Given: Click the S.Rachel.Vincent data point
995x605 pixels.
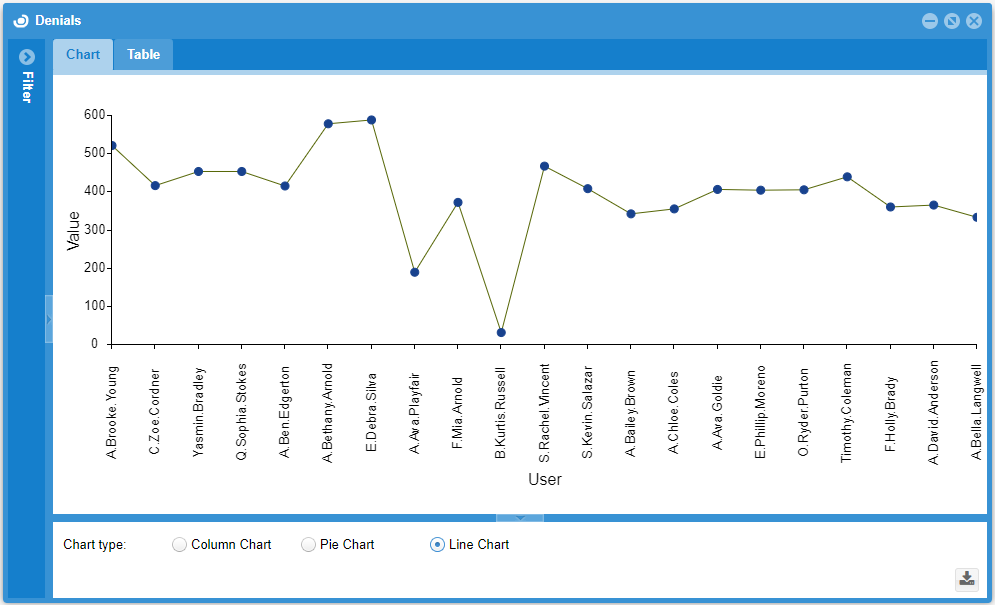Looking at the screenshot, I should point(544,166).
